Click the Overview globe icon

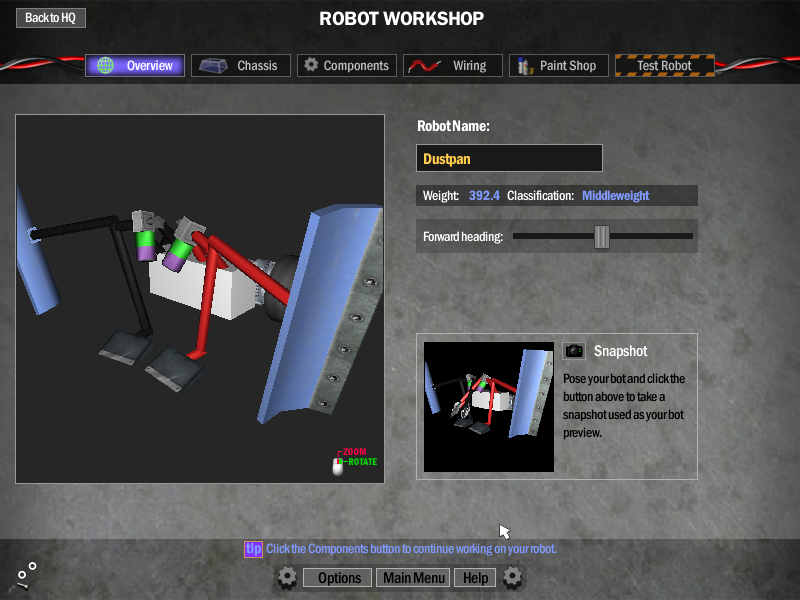pos(106,65)
